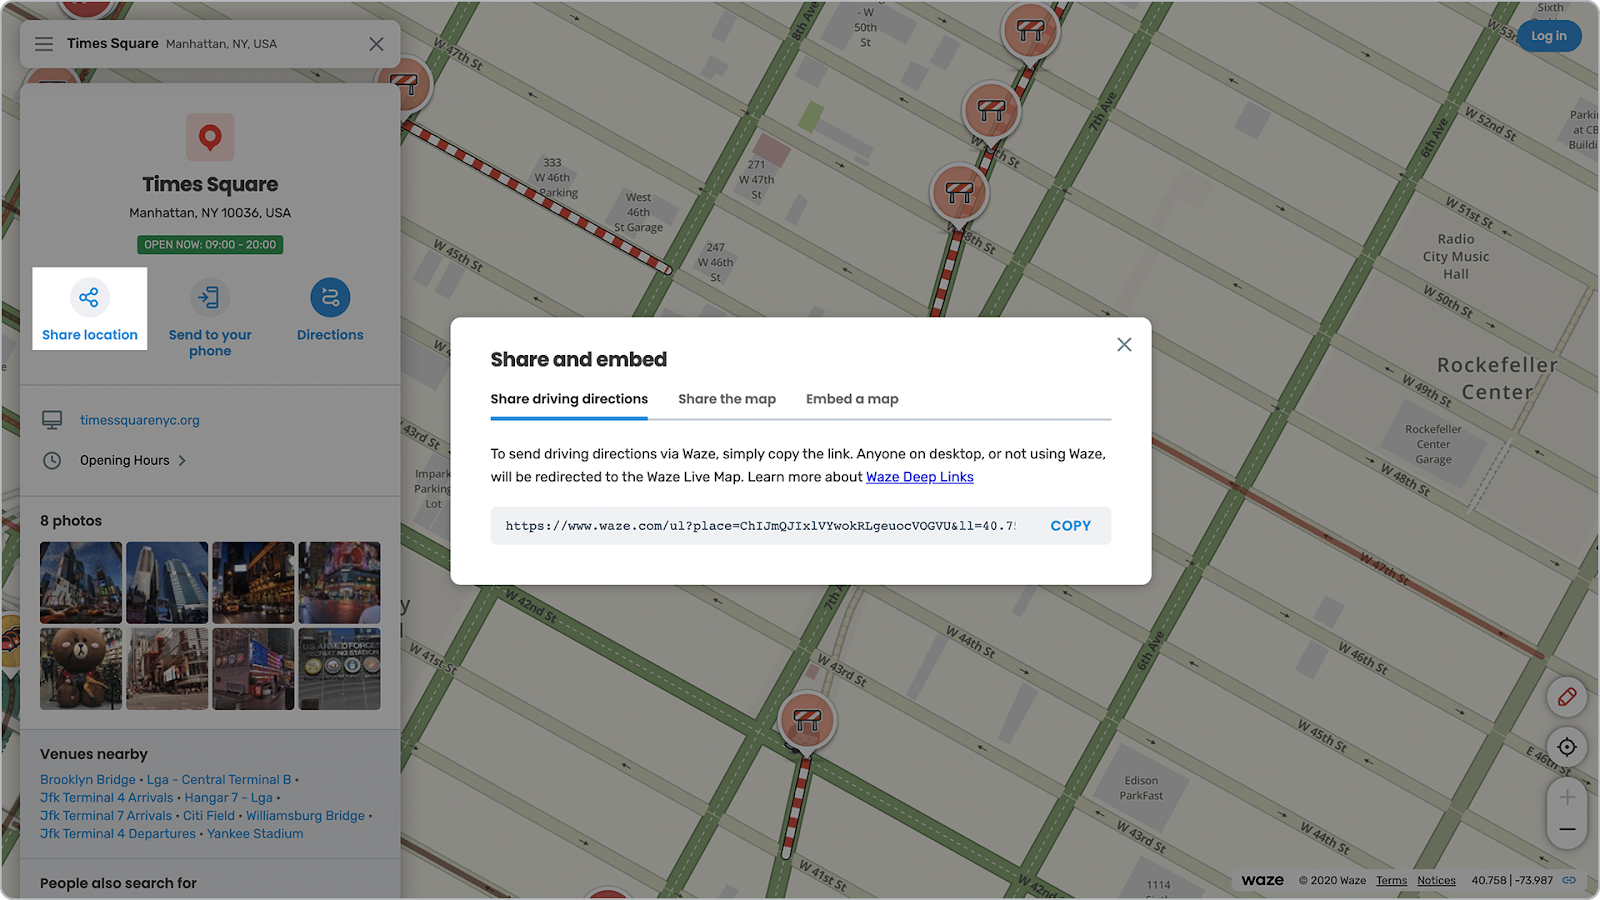Click the Share location icon

point(89,297)
